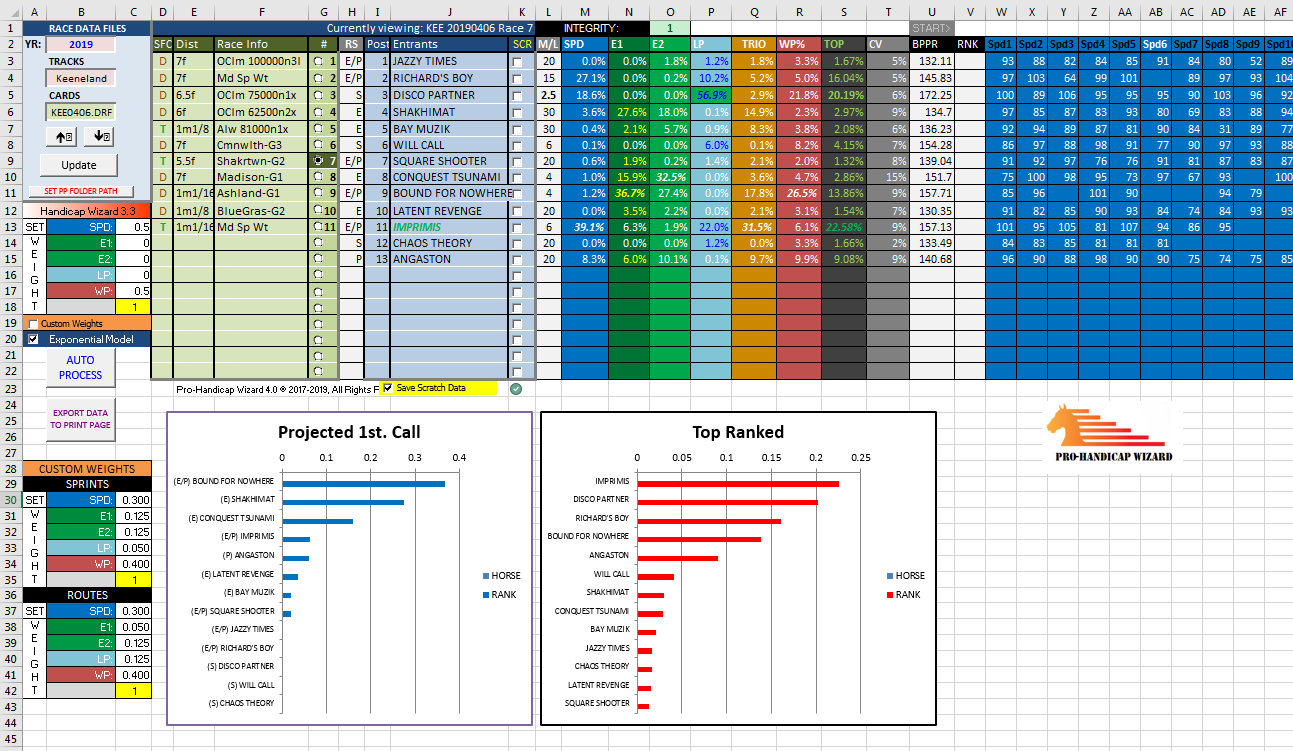Click the SPD weight cell showing 0.5
Viewport: 1293px width, 751px height.
pos(133,227)
